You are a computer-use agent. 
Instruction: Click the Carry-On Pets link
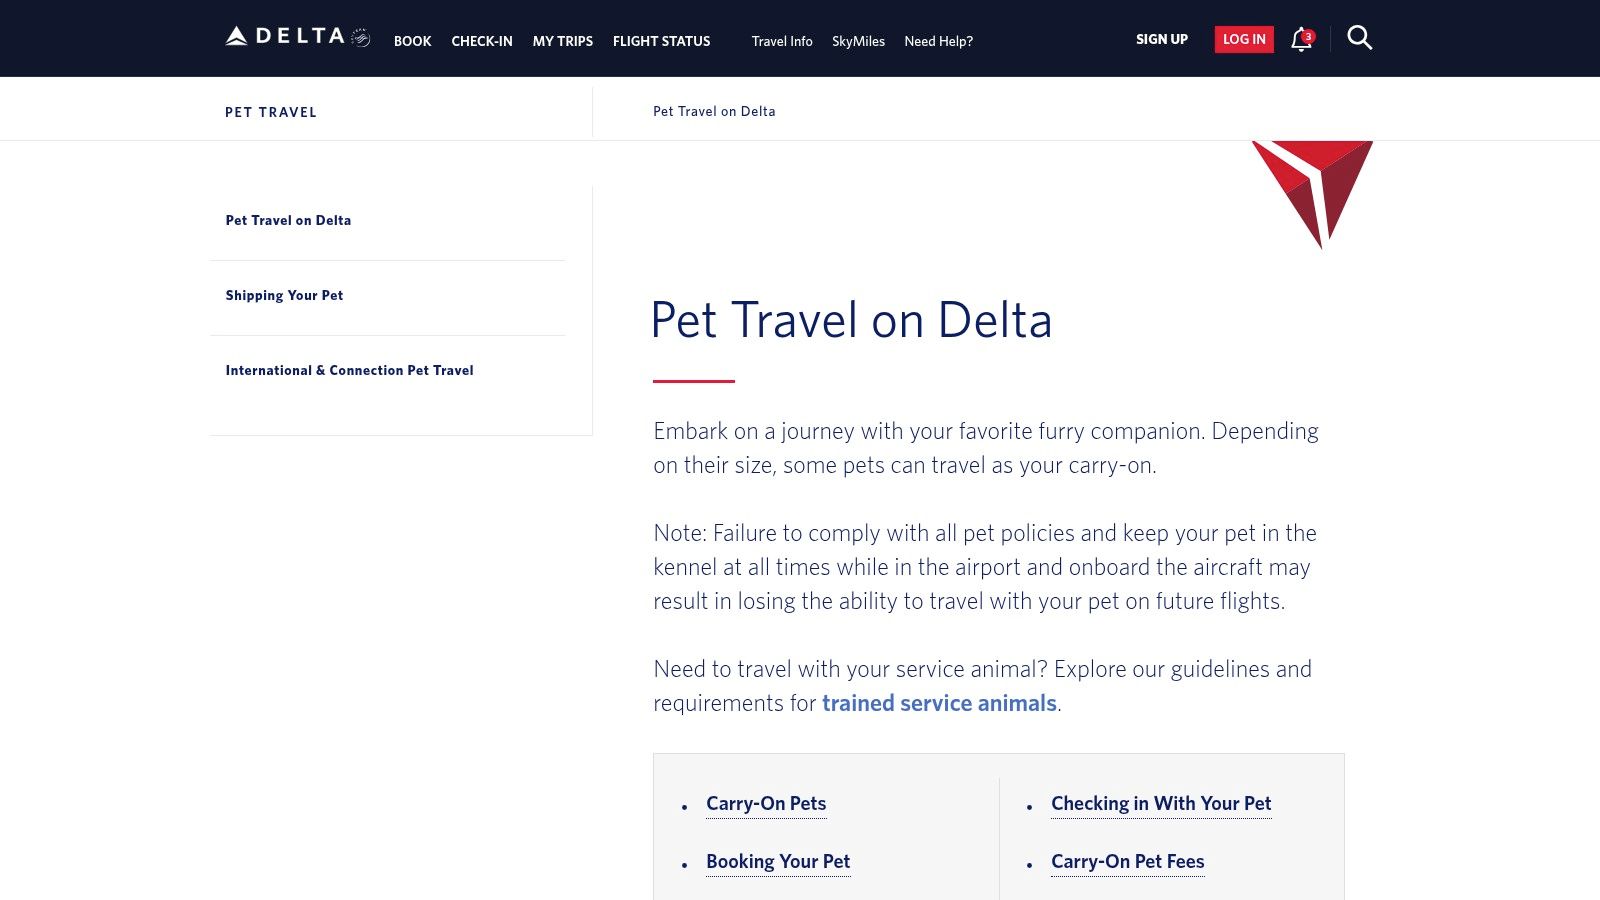tap(766, 803)
